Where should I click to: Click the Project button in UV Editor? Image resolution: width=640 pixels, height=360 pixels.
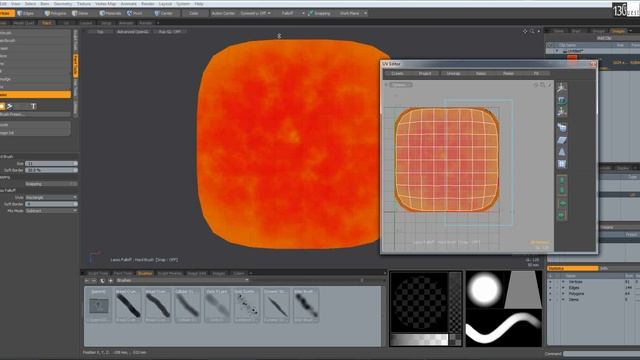pyautogui.click(x=425, y=73)
